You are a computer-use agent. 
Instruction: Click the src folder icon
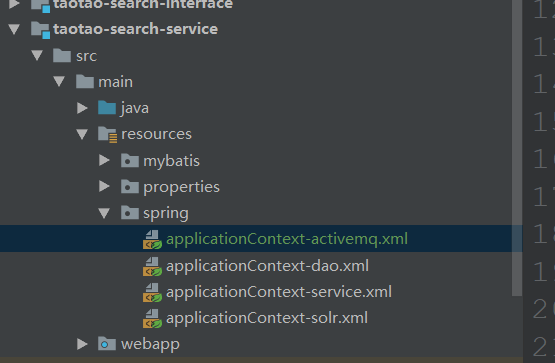coord(62,56)
